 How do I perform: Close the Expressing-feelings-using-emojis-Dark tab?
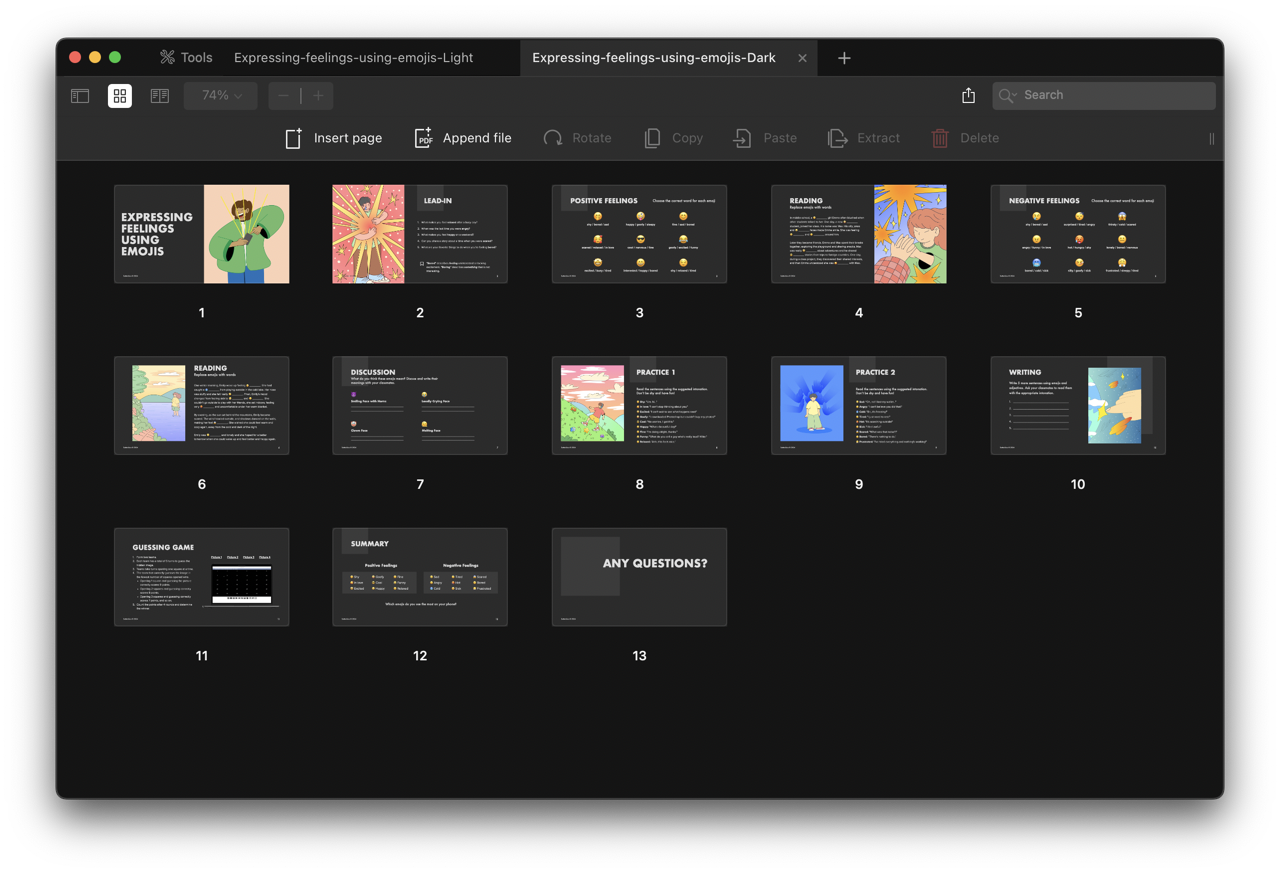tap(802, 58)
